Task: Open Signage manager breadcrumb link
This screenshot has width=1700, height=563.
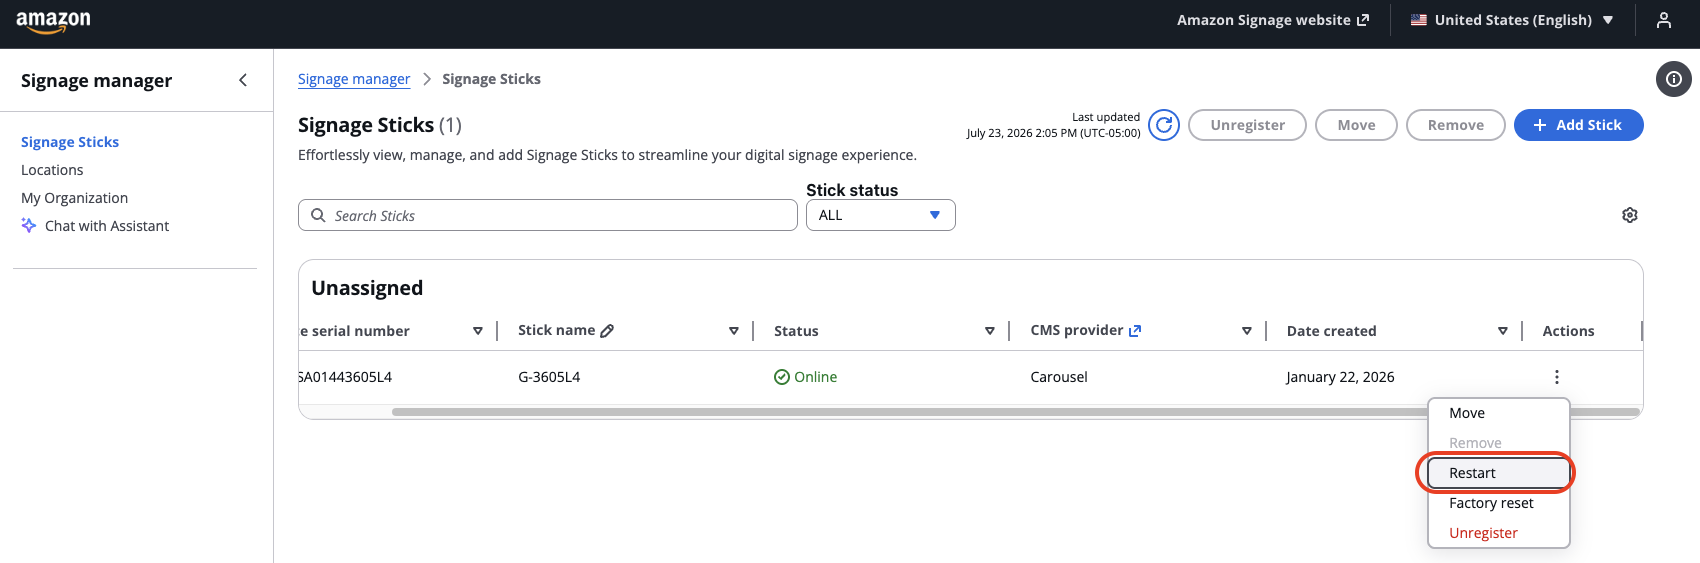Action: 354,79
